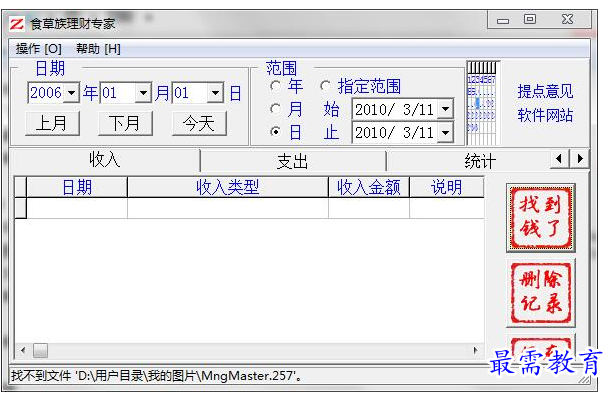Screen dimensions: 611x394
Task: Click the 上月 button
Action: [x=52, y=124]
